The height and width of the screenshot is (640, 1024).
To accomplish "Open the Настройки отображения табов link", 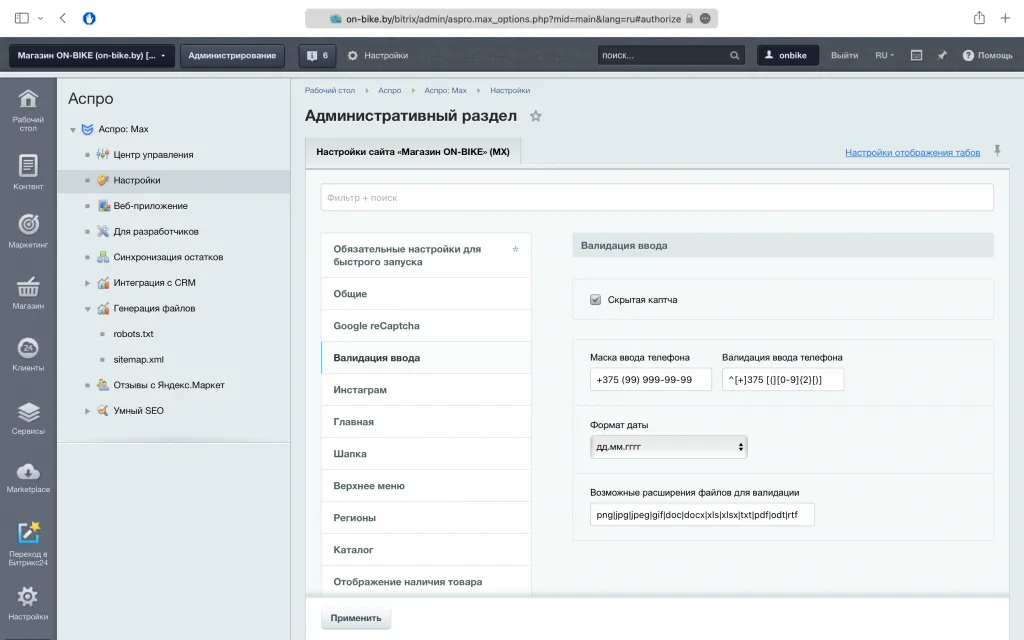I will pos(912,153).
